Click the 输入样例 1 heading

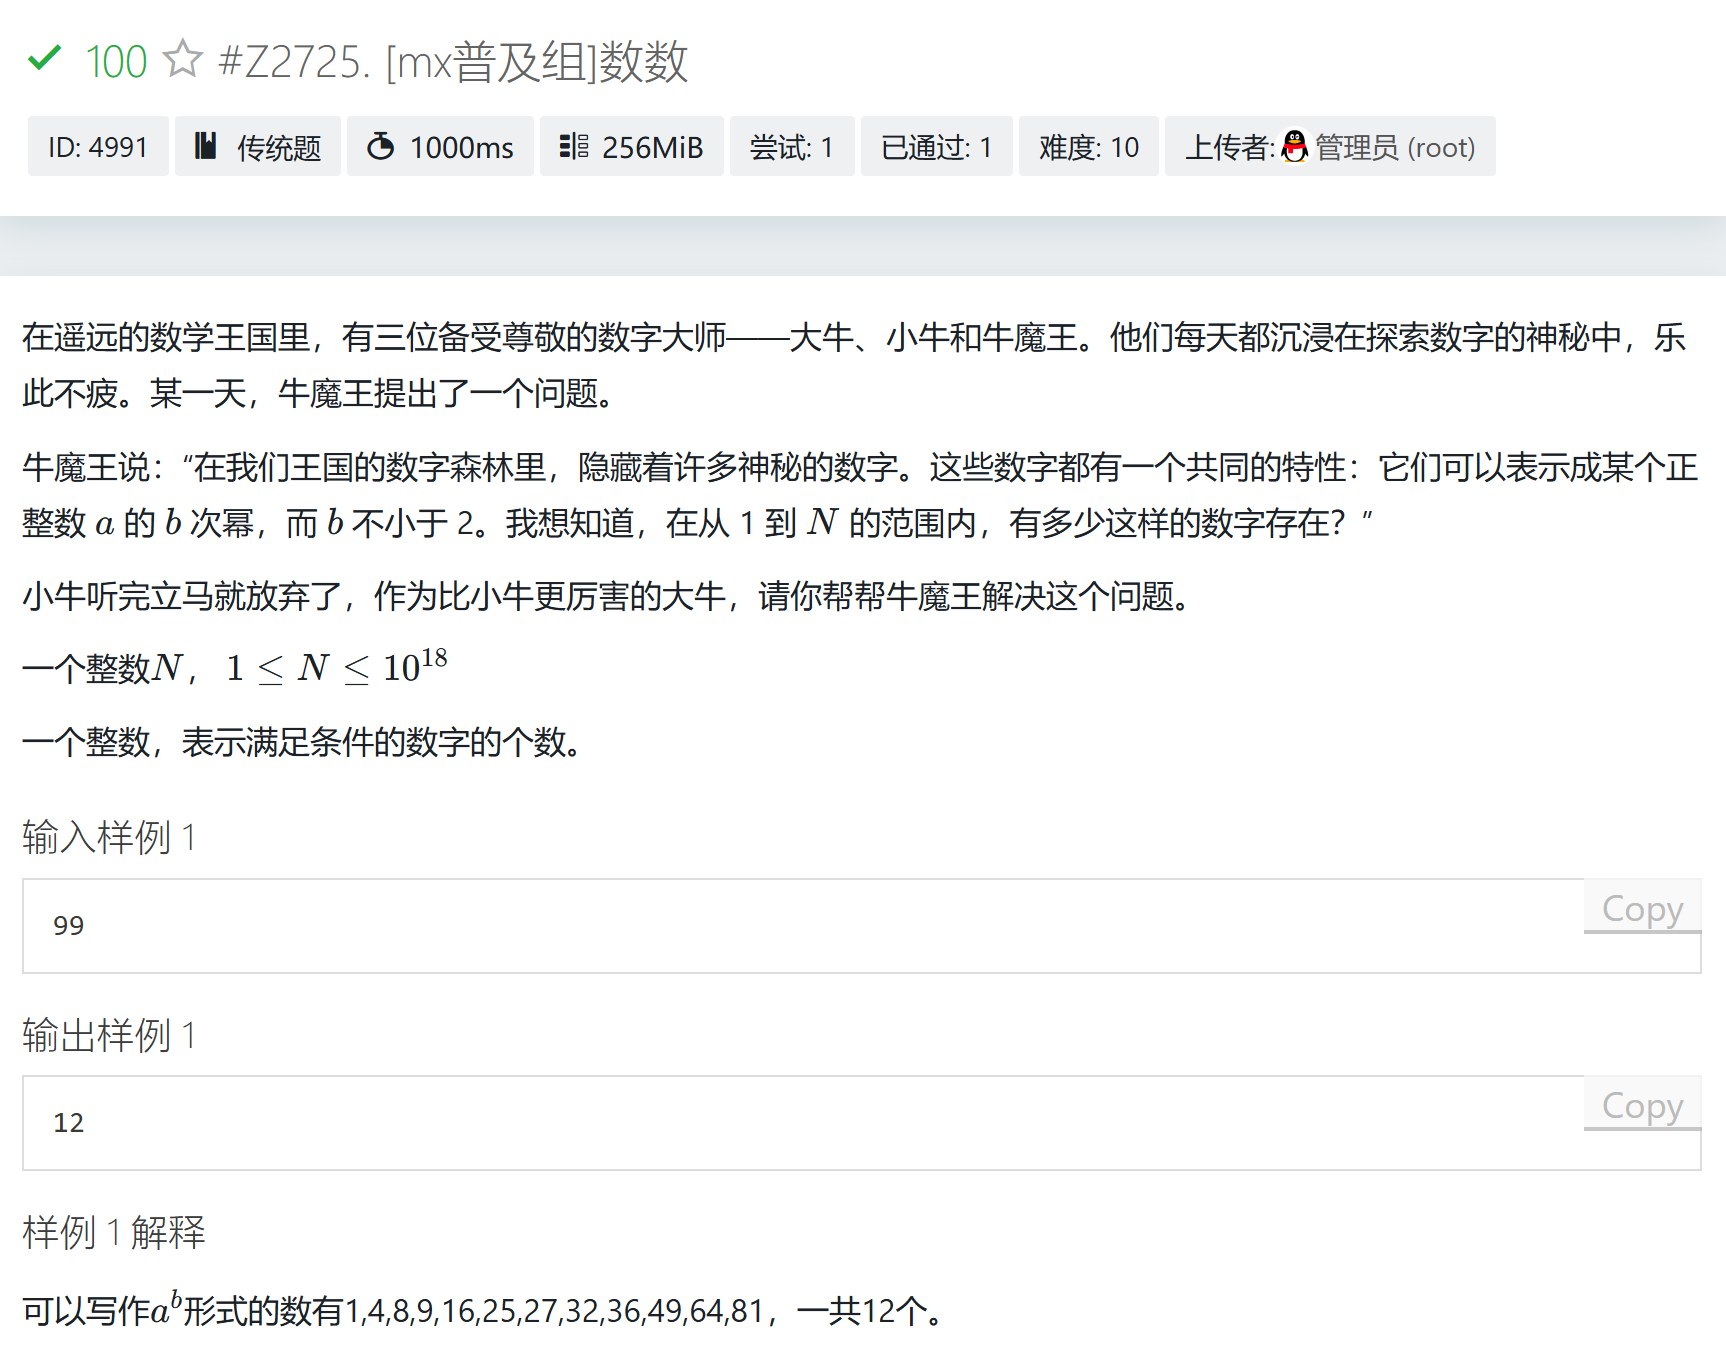[x=109, y=837]
